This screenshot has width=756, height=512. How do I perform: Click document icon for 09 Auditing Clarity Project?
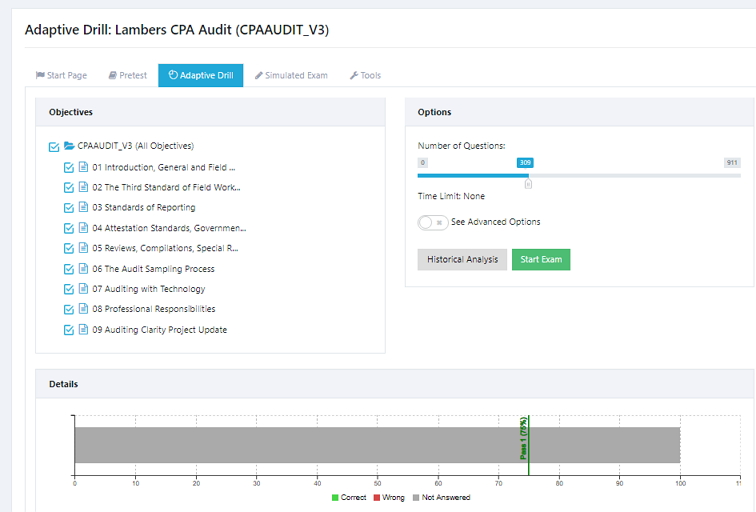[83, 329]
